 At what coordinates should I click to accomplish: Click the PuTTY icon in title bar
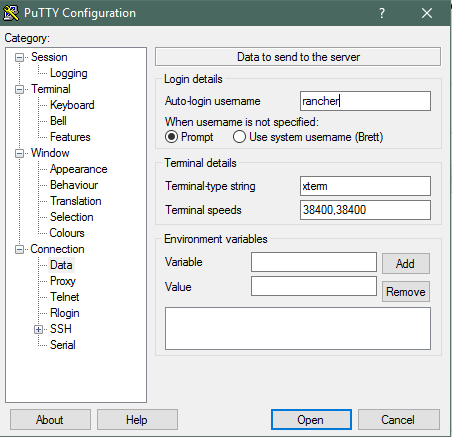pyautogui.click(x=11, y=13)
